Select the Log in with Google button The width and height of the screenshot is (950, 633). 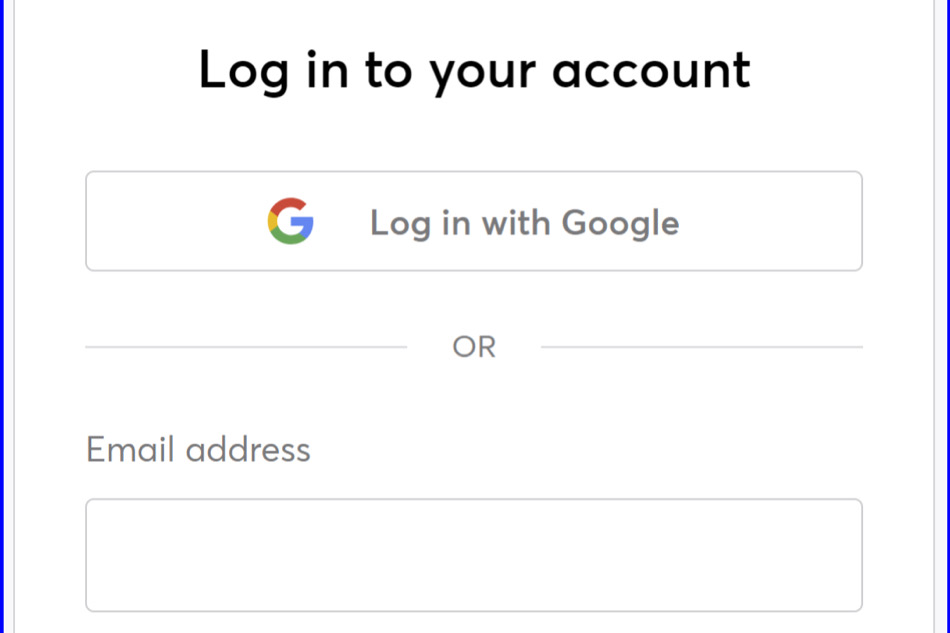click(x=474, y=221)
